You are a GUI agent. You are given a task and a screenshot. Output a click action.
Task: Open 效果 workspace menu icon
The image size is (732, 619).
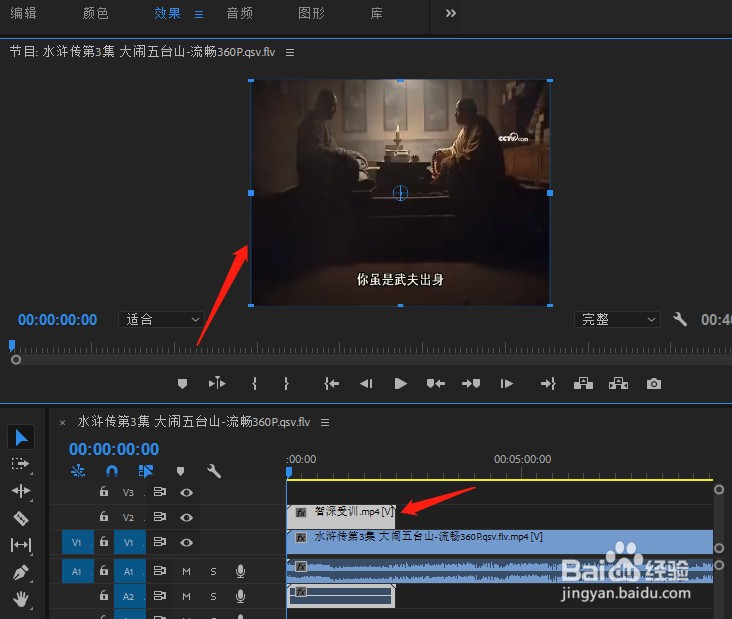(199, 14)
